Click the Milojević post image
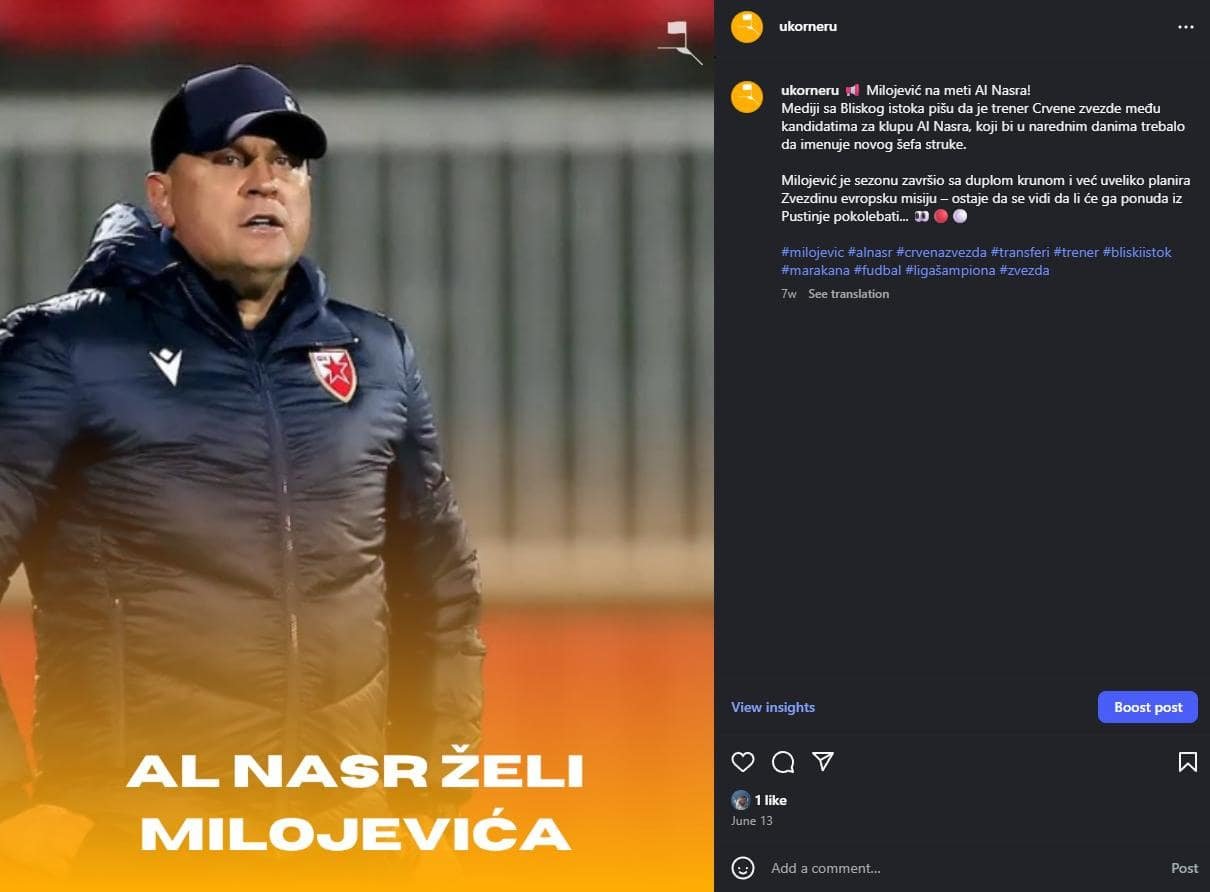1210x892 pixels. tap(357, 446)
